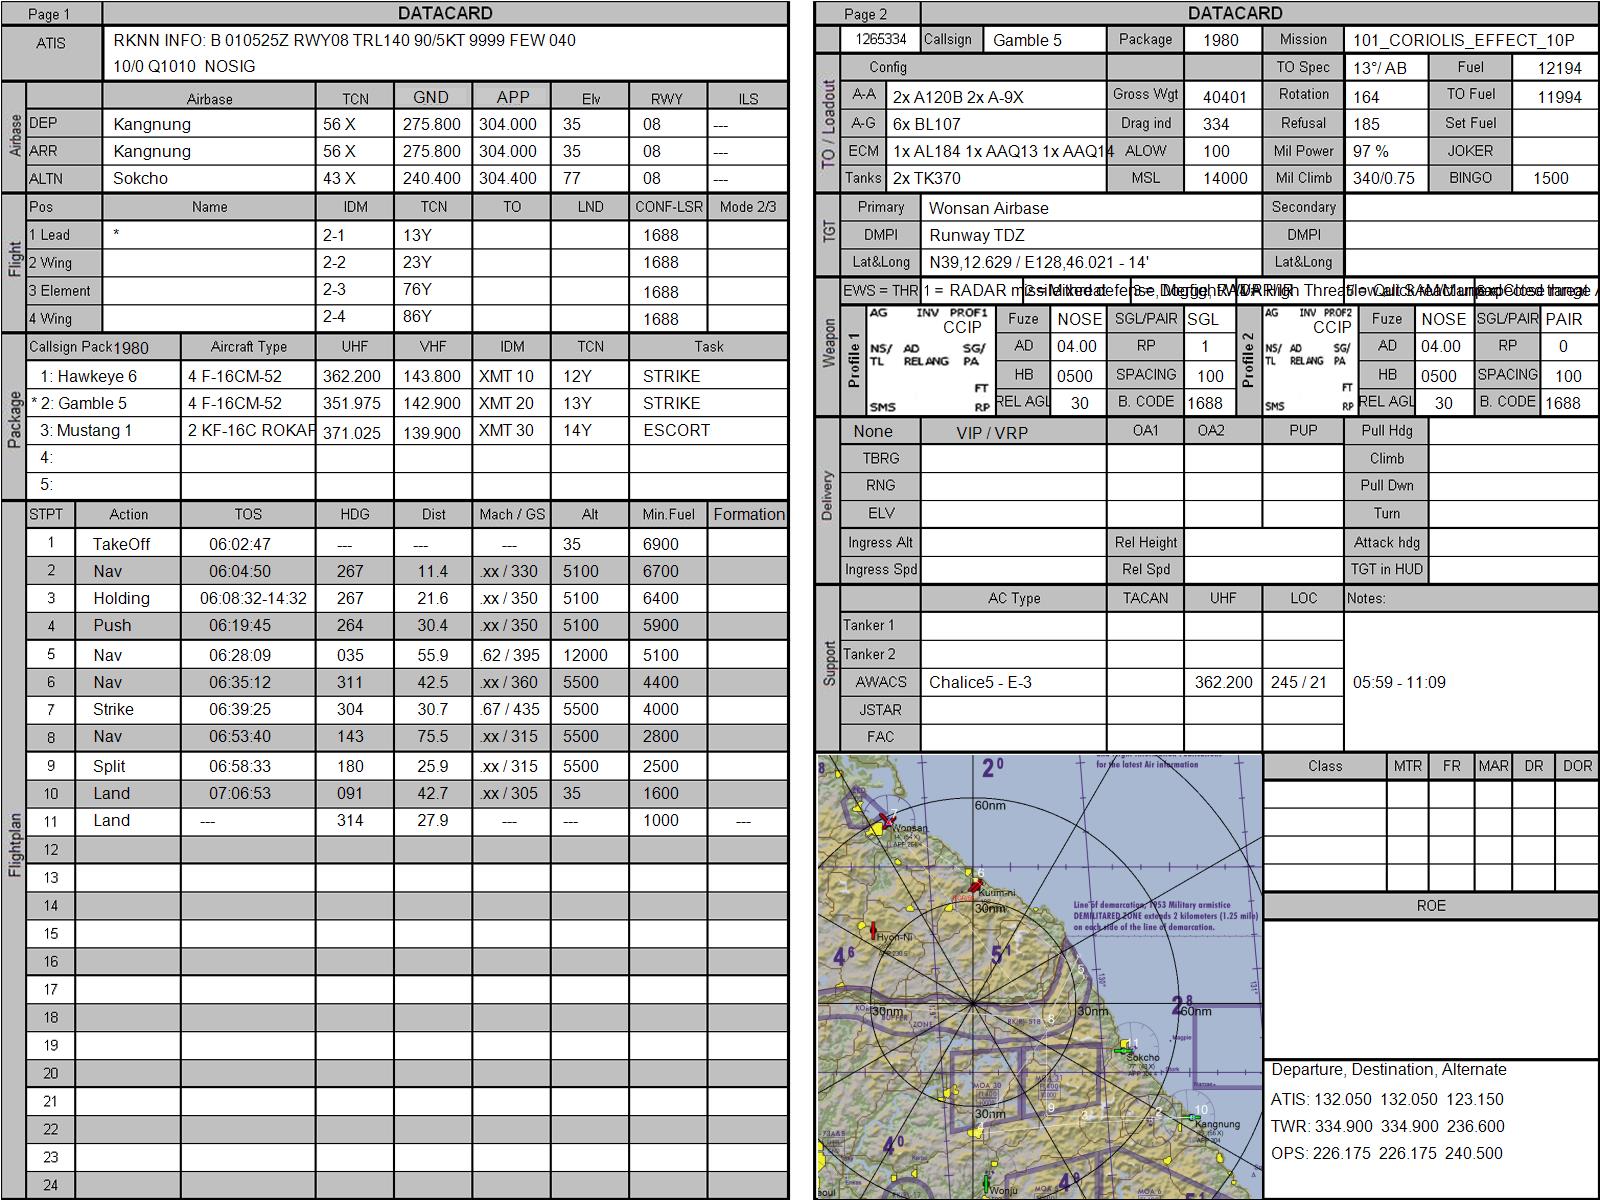
Task: Click the Profile 1 SGL/PAIR value SGL
Action: point(1204,319)
